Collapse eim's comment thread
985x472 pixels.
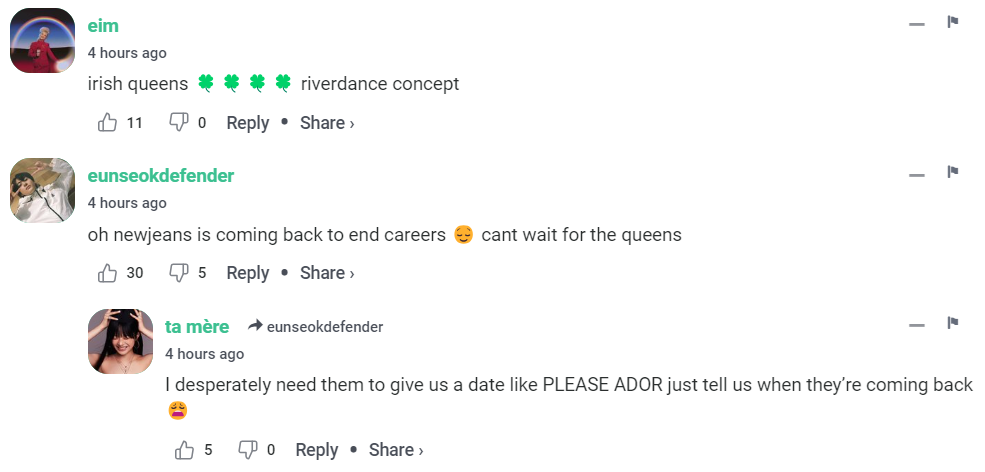coord(917,24)
